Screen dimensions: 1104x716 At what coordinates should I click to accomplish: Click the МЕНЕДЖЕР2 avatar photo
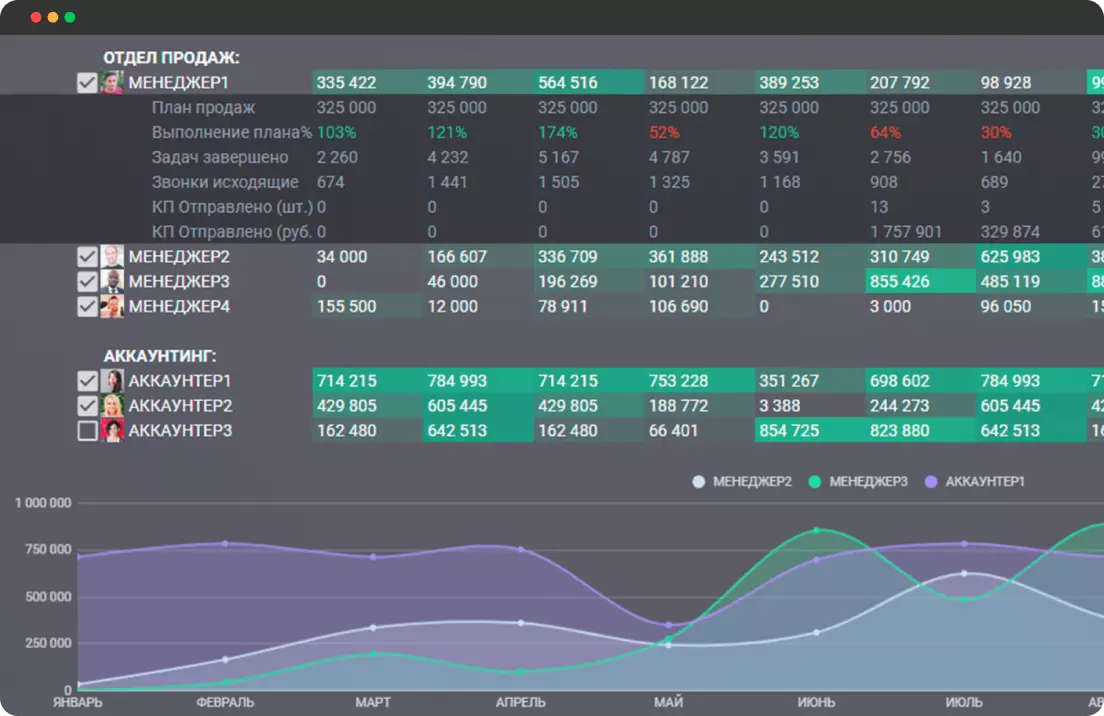(112, 256)
